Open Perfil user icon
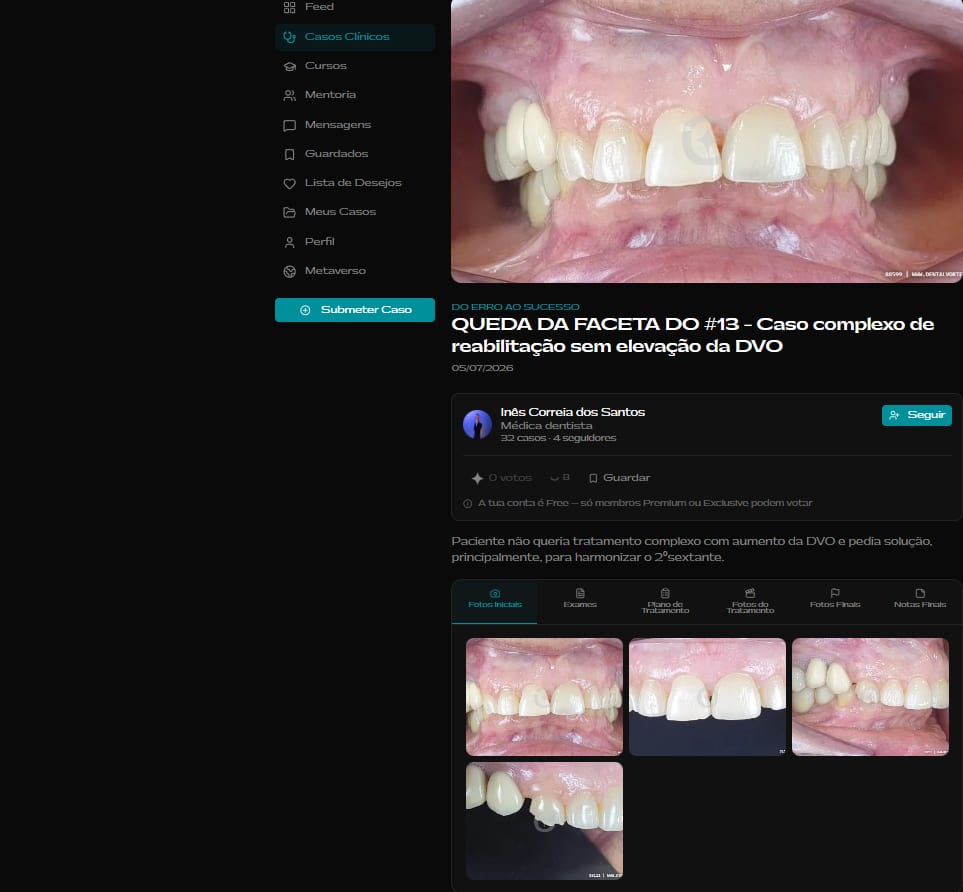 [289, 242]
